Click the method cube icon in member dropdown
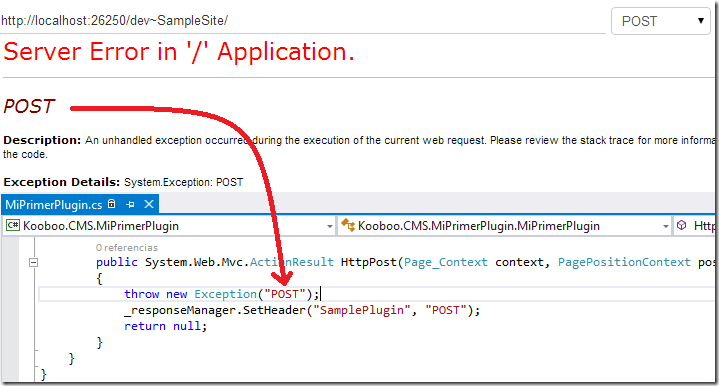Image resolution: width=719 pixels, height=386 pixels. (681, 225)
